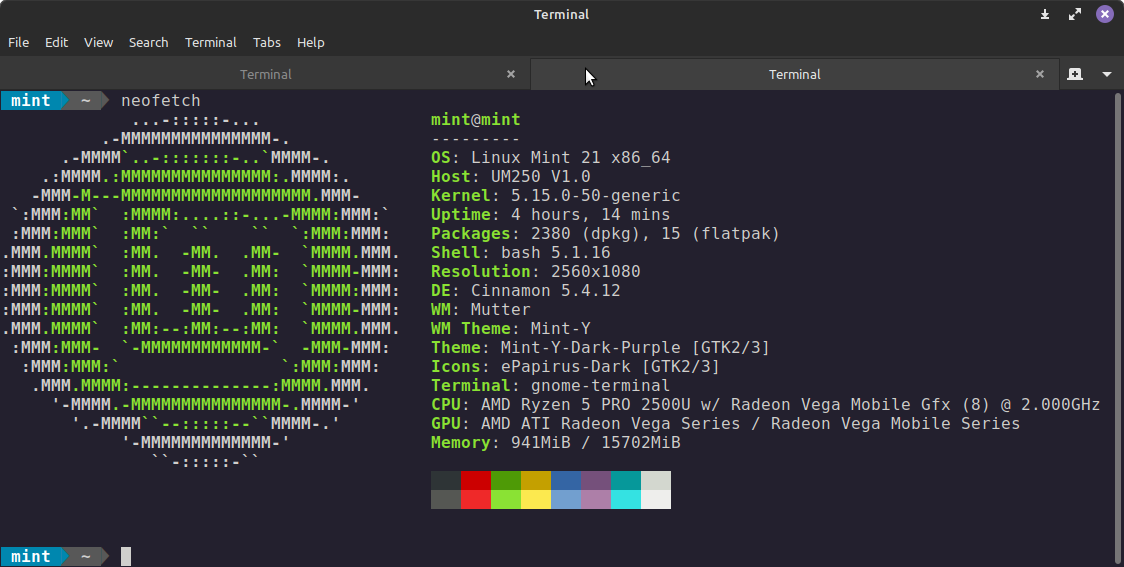1124x567 pixels.
Task: Click the maximize arrows titlebar icon
Action: pos(1075,14)
